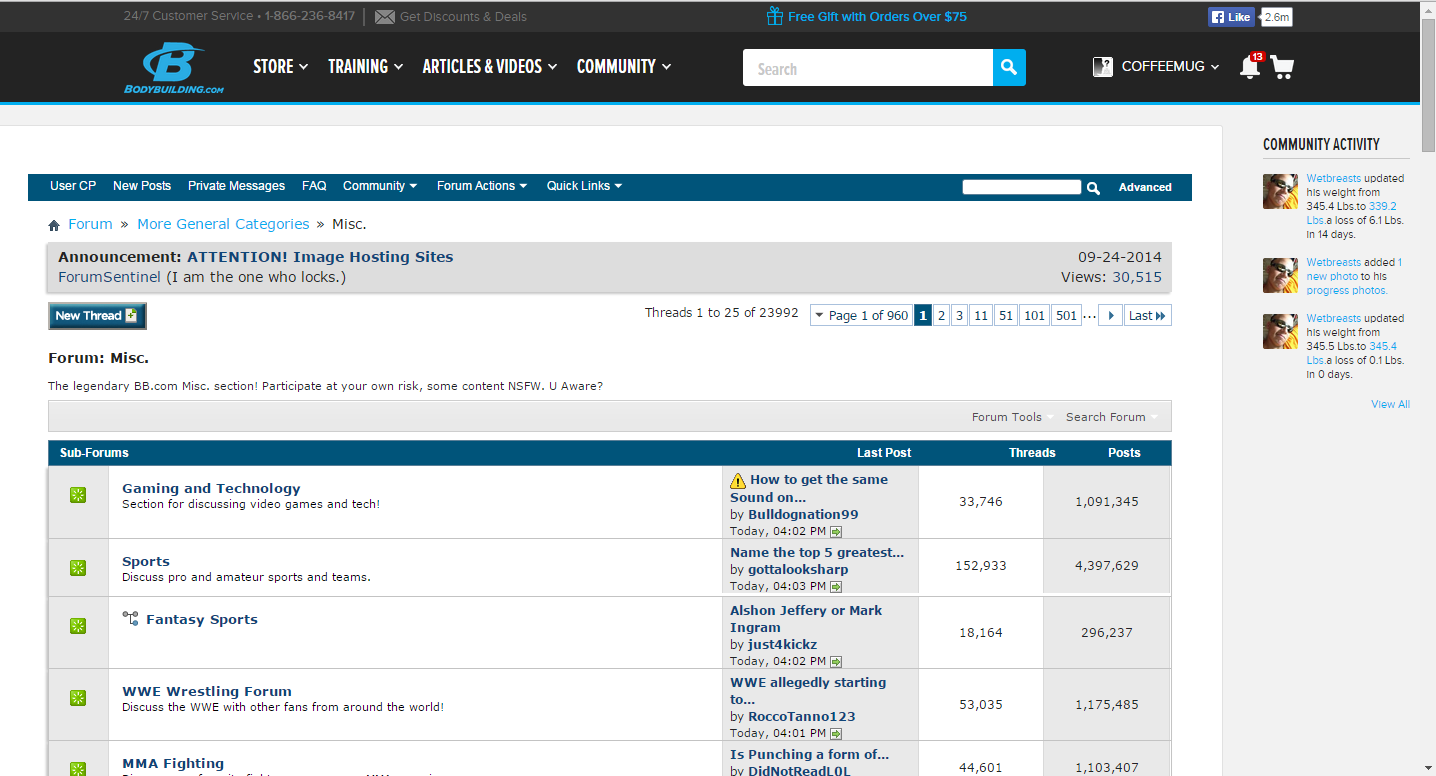Click the envelope Get Discounts icon
The width and height of the screenshot is (1436, 776).
[x=385, y=17]
